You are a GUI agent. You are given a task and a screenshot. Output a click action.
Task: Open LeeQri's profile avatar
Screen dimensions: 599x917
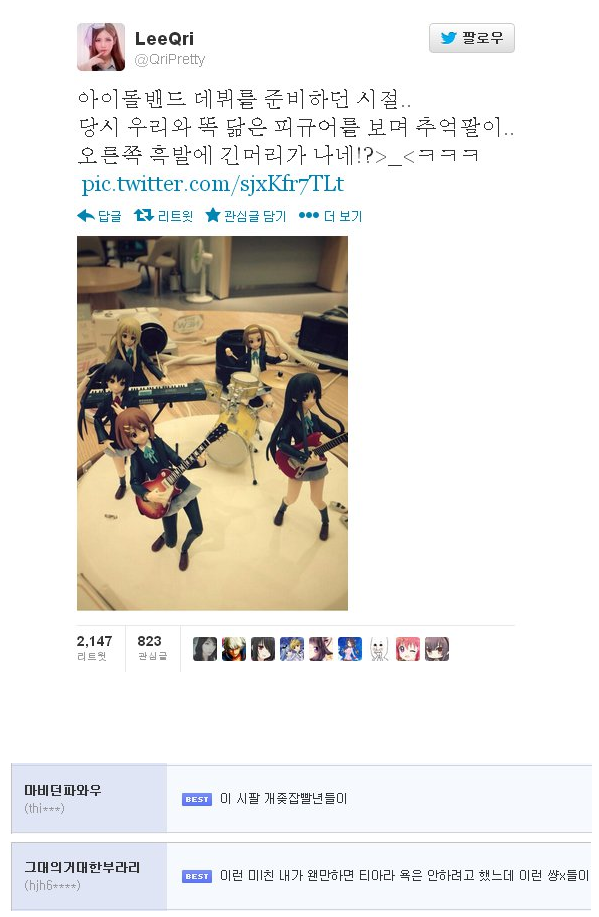coord(101,47)
